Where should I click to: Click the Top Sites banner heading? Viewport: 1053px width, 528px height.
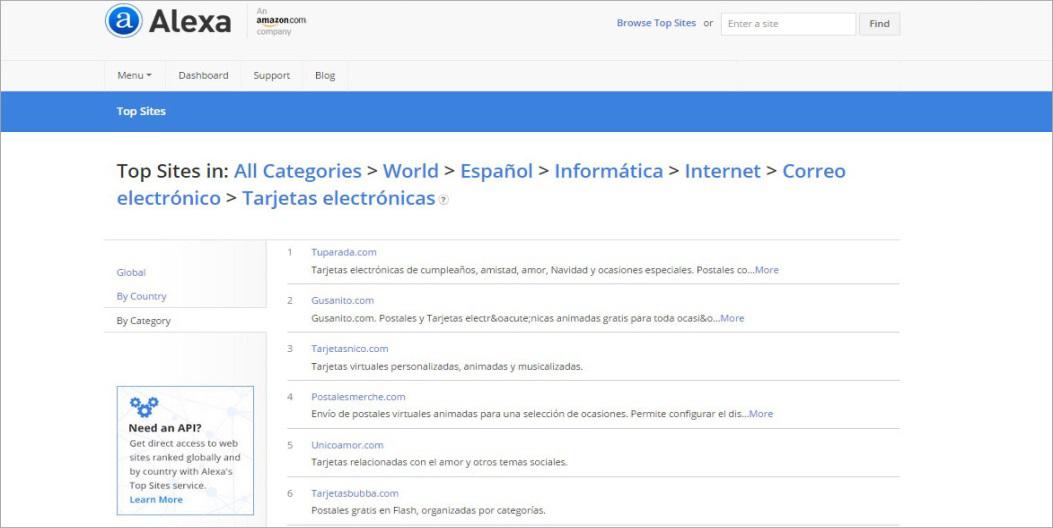coord(141,112)
